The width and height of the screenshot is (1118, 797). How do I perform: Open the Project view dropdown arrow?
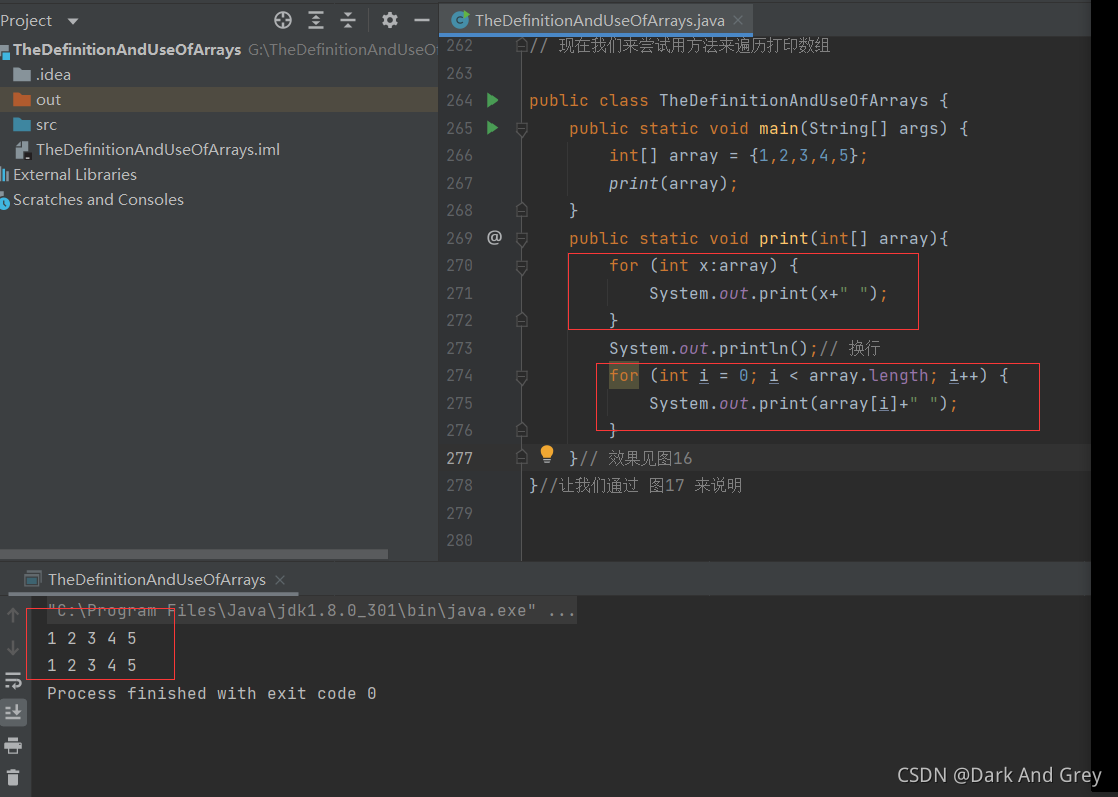(x=73, y=21)
